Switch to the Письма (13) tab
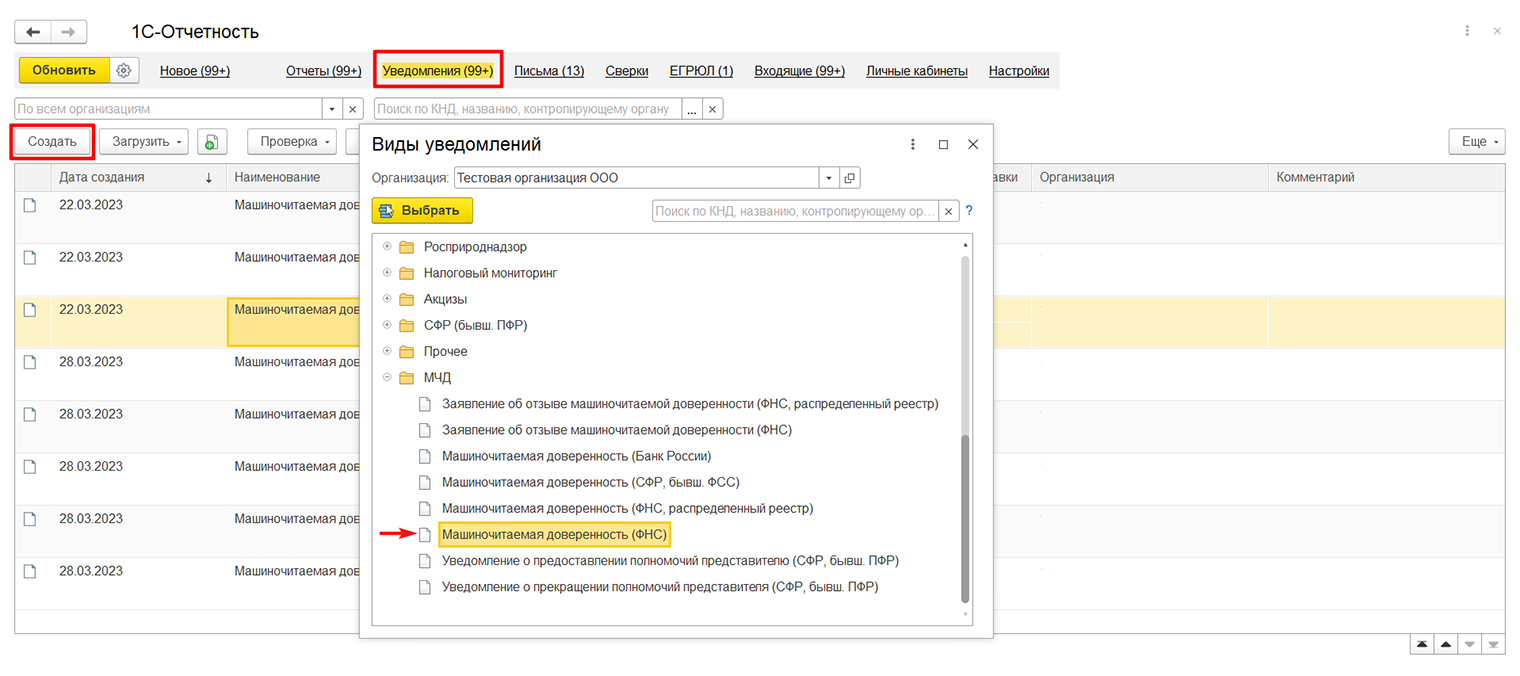 coord(549,71)
